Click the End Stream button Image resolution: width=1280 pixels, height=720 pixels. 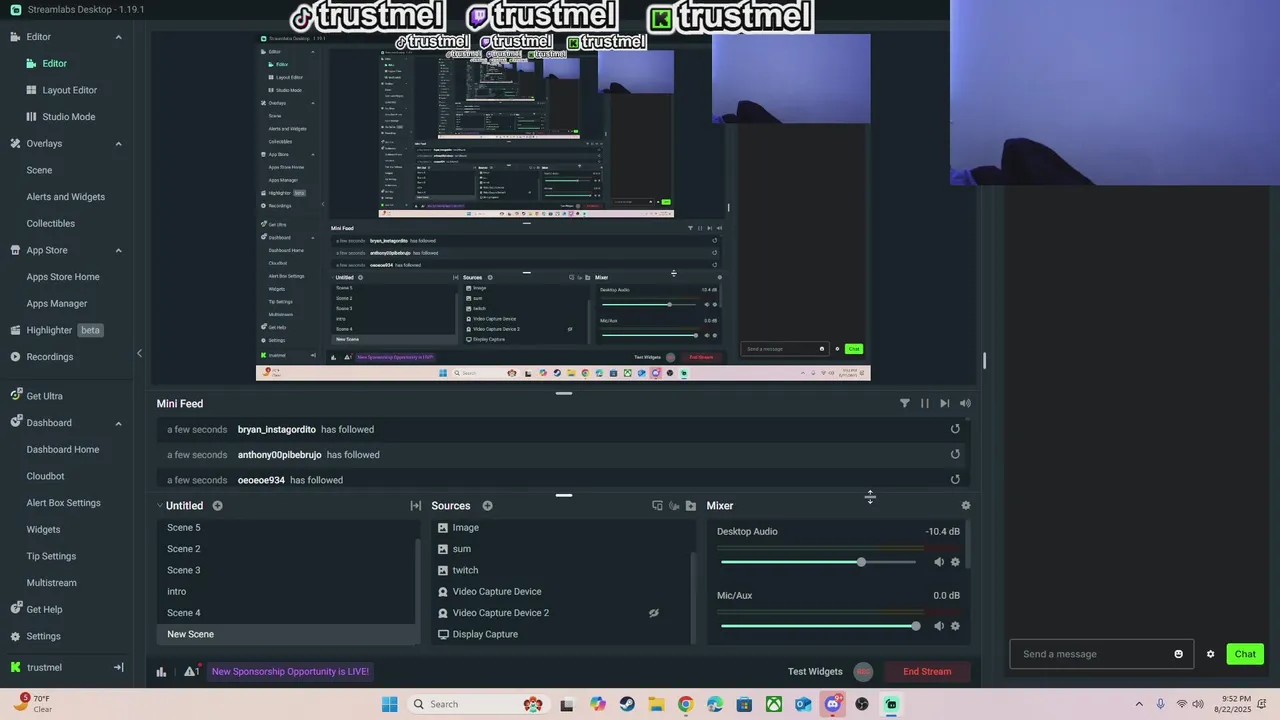click(x=927, y=672)
